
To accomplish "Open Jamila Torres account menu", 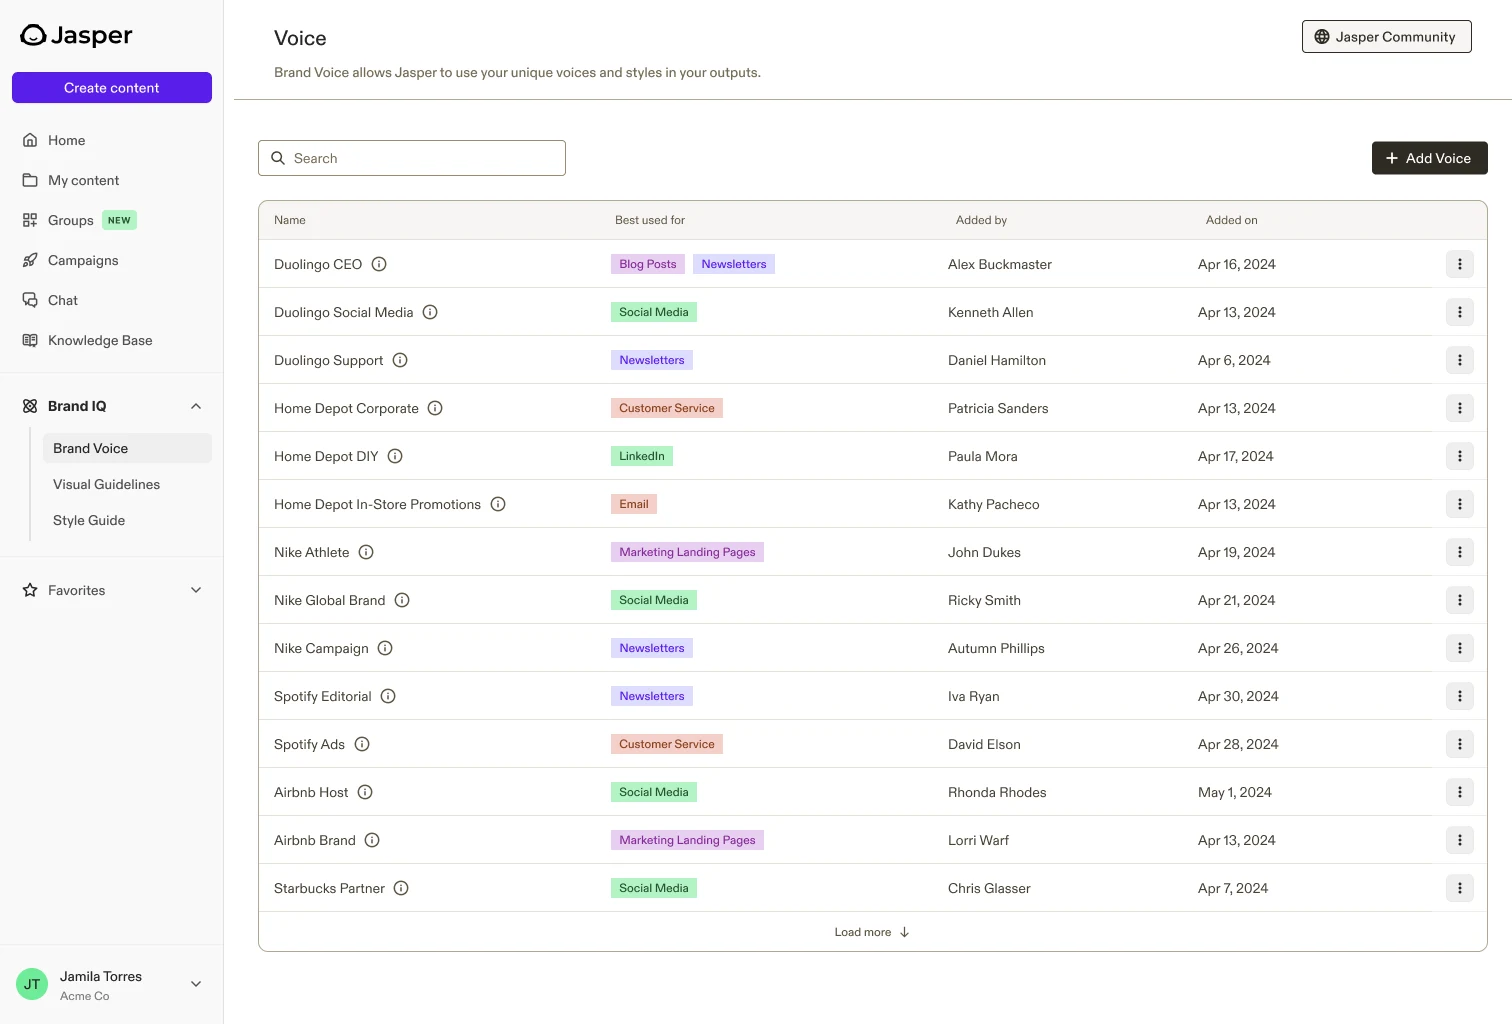I will (112, 984).
